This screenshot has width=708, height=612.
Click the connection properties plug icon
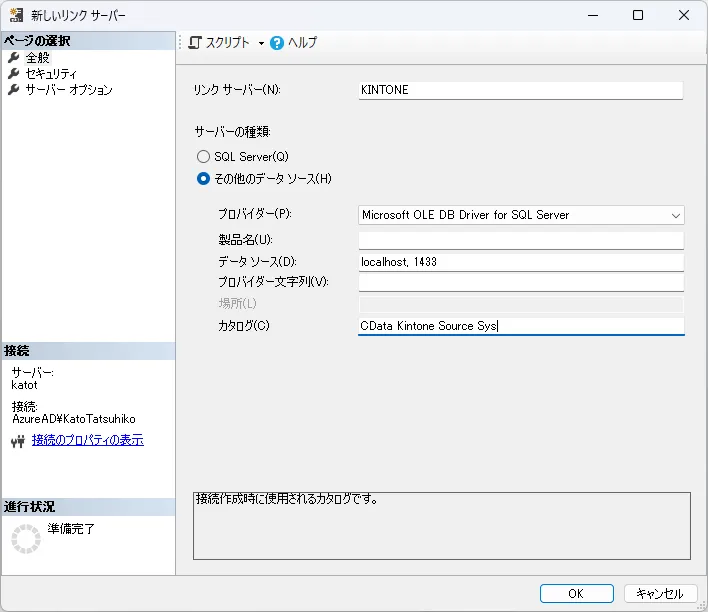pyautogui.click(x=18, y=441)
